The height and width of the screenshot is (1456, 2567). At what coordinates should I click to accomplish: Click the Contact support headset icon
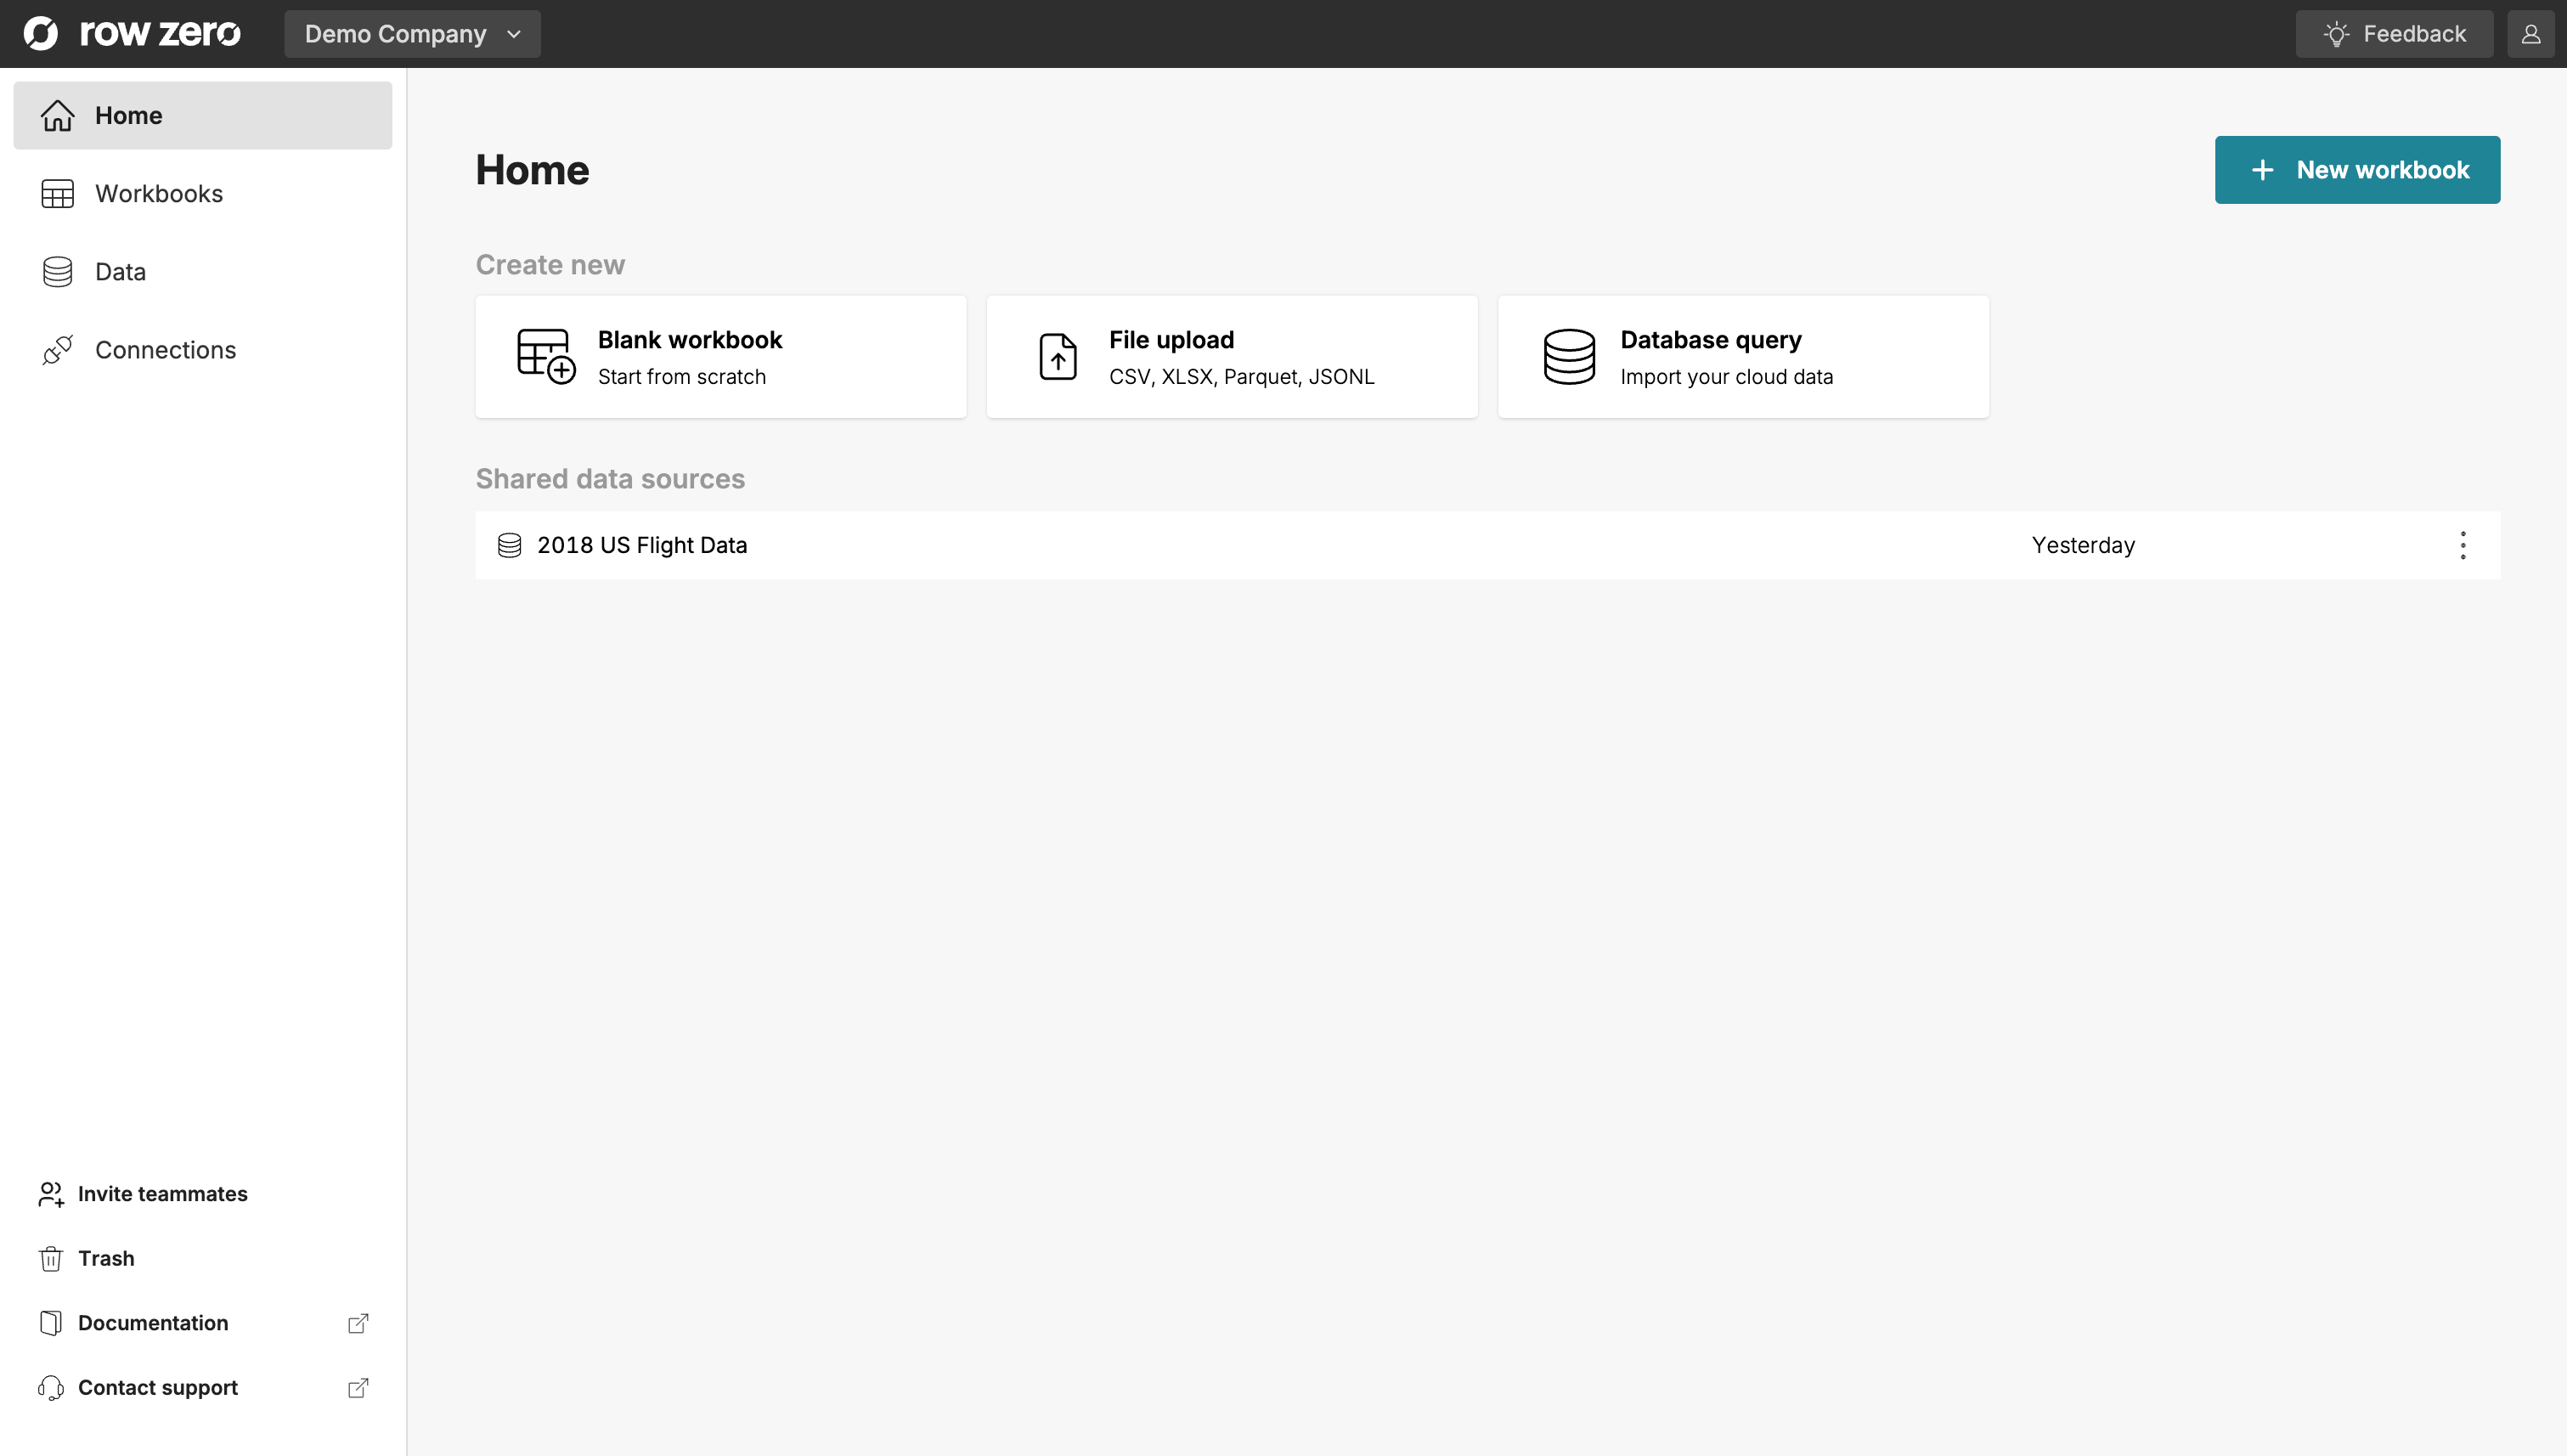[51, 1387]
